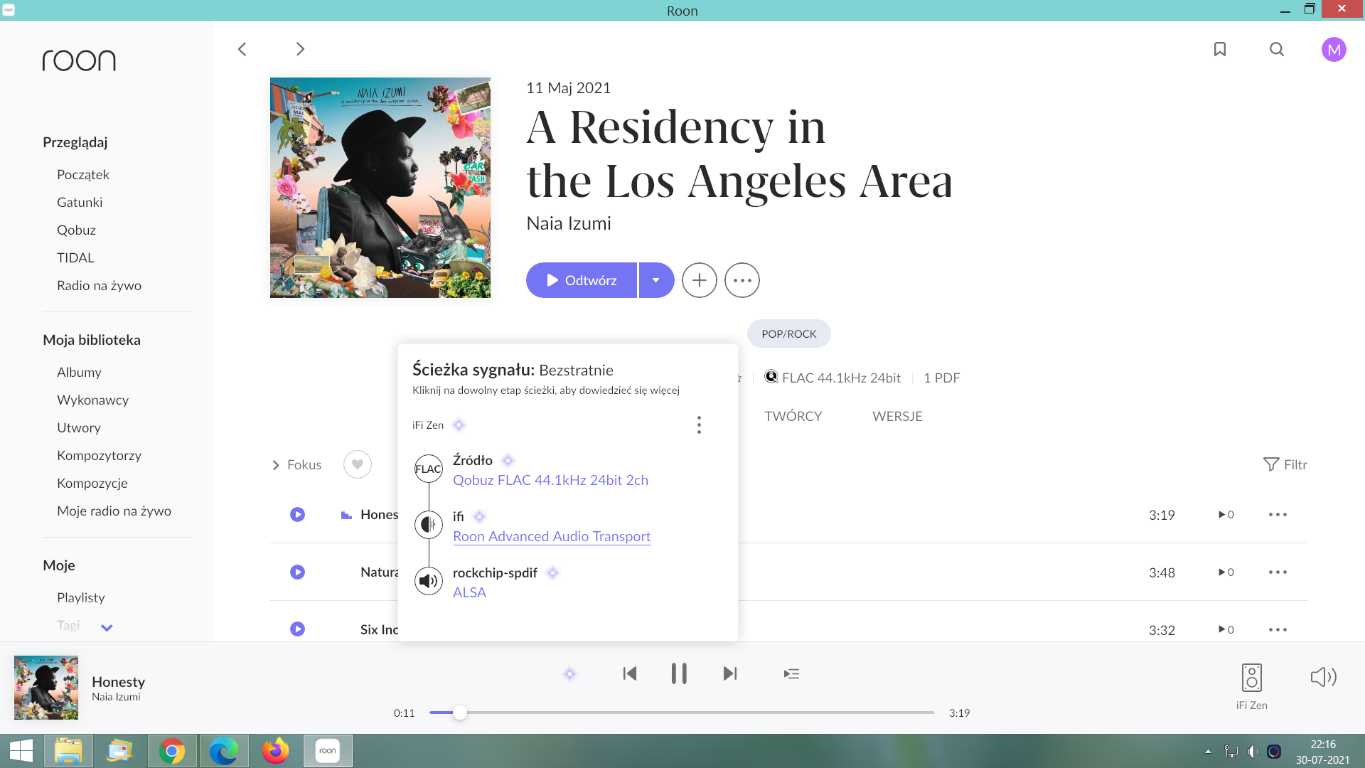The image size is (1365, 768).
Task: Click the rockchip-spdif speaker icon in signal path
Action: click(428, 581)
